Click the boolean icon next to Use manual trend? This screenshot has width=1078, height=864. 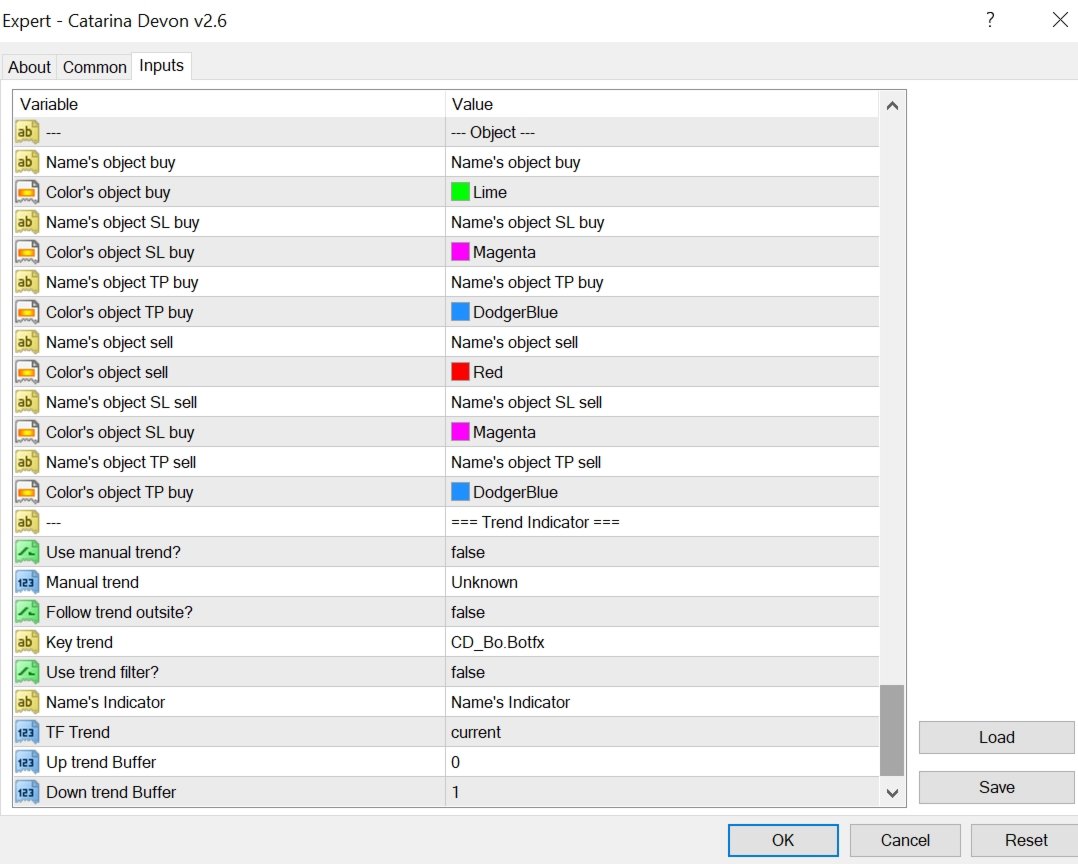click(x=27, y=552)
